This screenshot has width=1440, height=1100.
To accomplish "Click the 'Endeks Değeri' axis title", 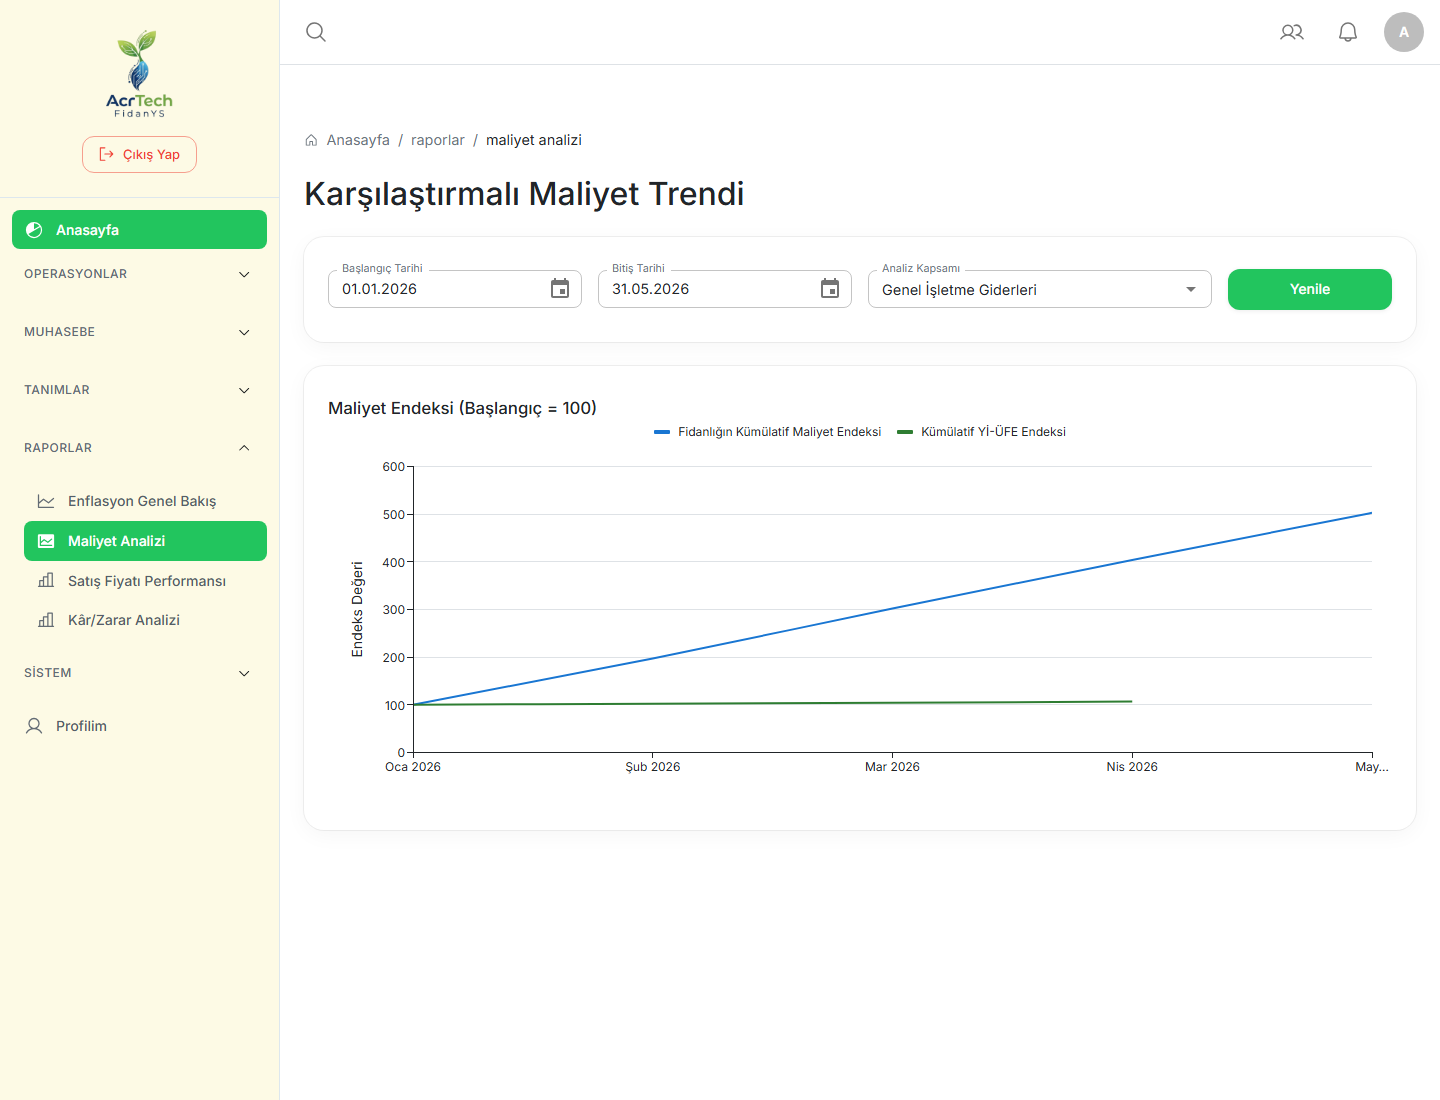I will 357,609.
